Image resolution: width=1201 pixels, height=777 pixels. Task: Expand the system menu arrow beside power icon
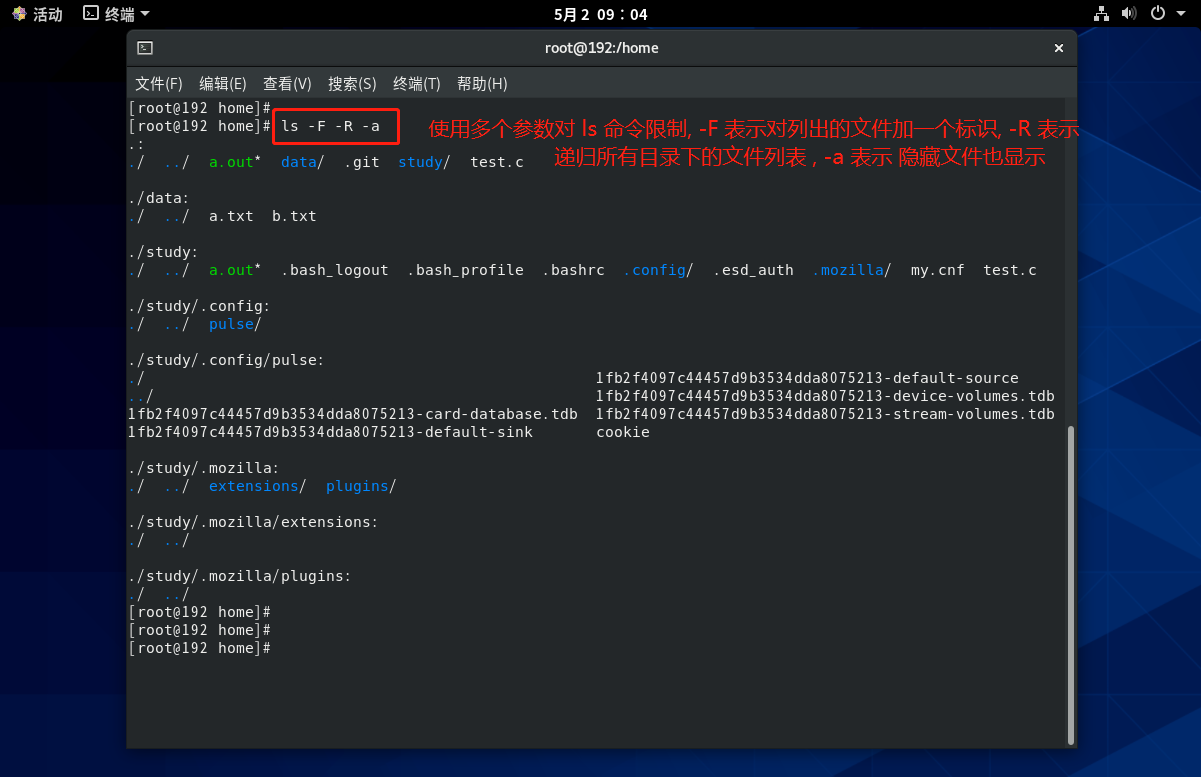(x=1180, y=14)
